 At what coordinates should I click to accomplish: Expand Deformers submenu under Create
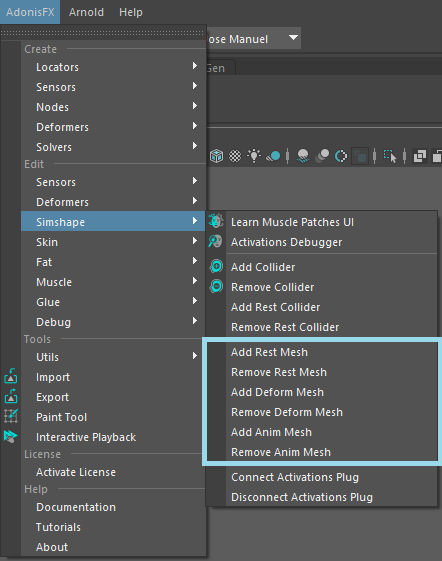pyautogui.click(x=113, y=127)
